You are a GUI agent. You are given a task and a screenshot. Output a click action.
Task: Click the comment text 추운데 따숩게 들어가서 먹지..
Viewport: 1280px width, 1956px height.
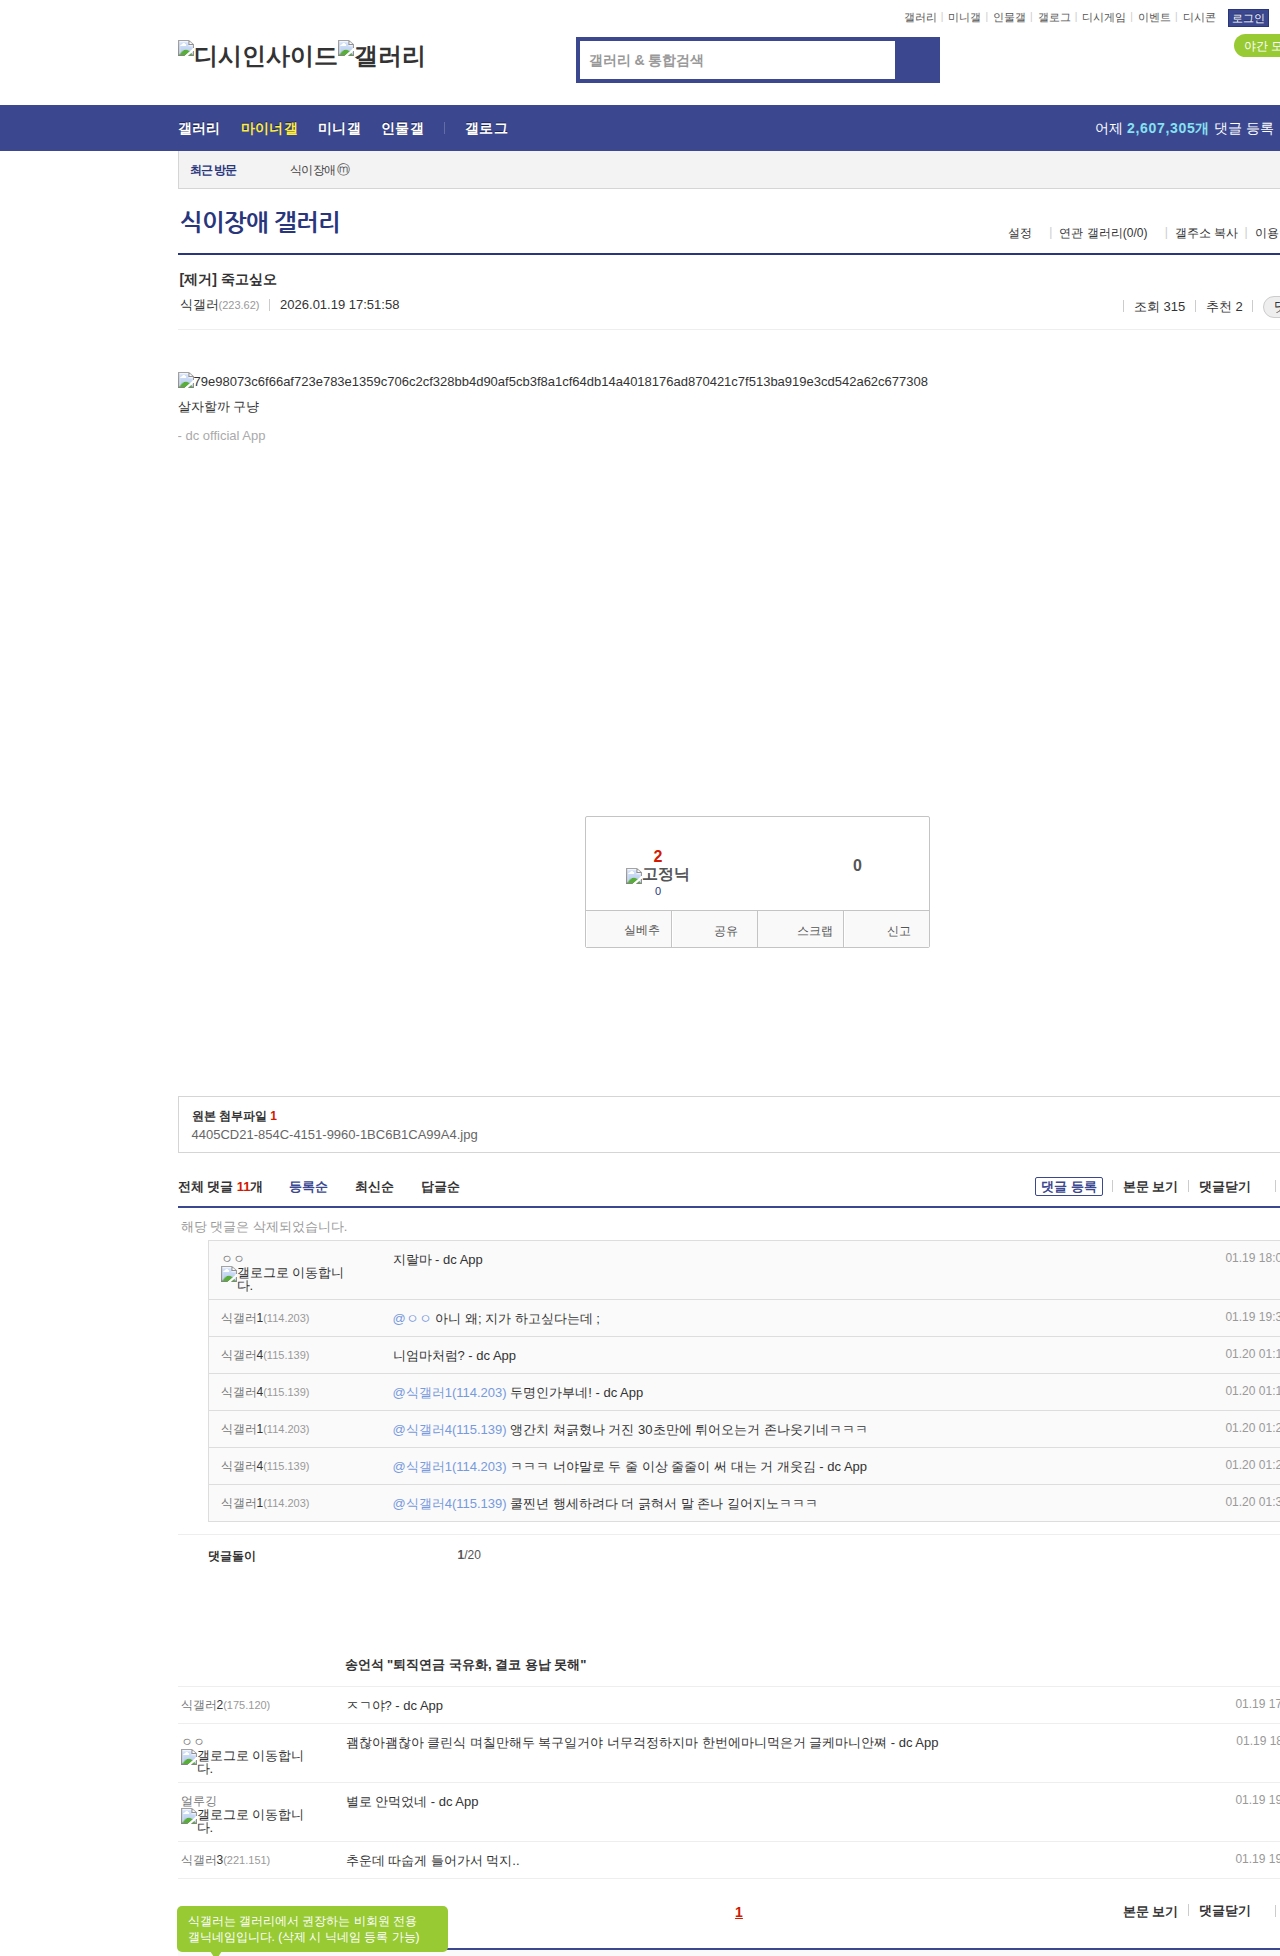coord(433,1861)
